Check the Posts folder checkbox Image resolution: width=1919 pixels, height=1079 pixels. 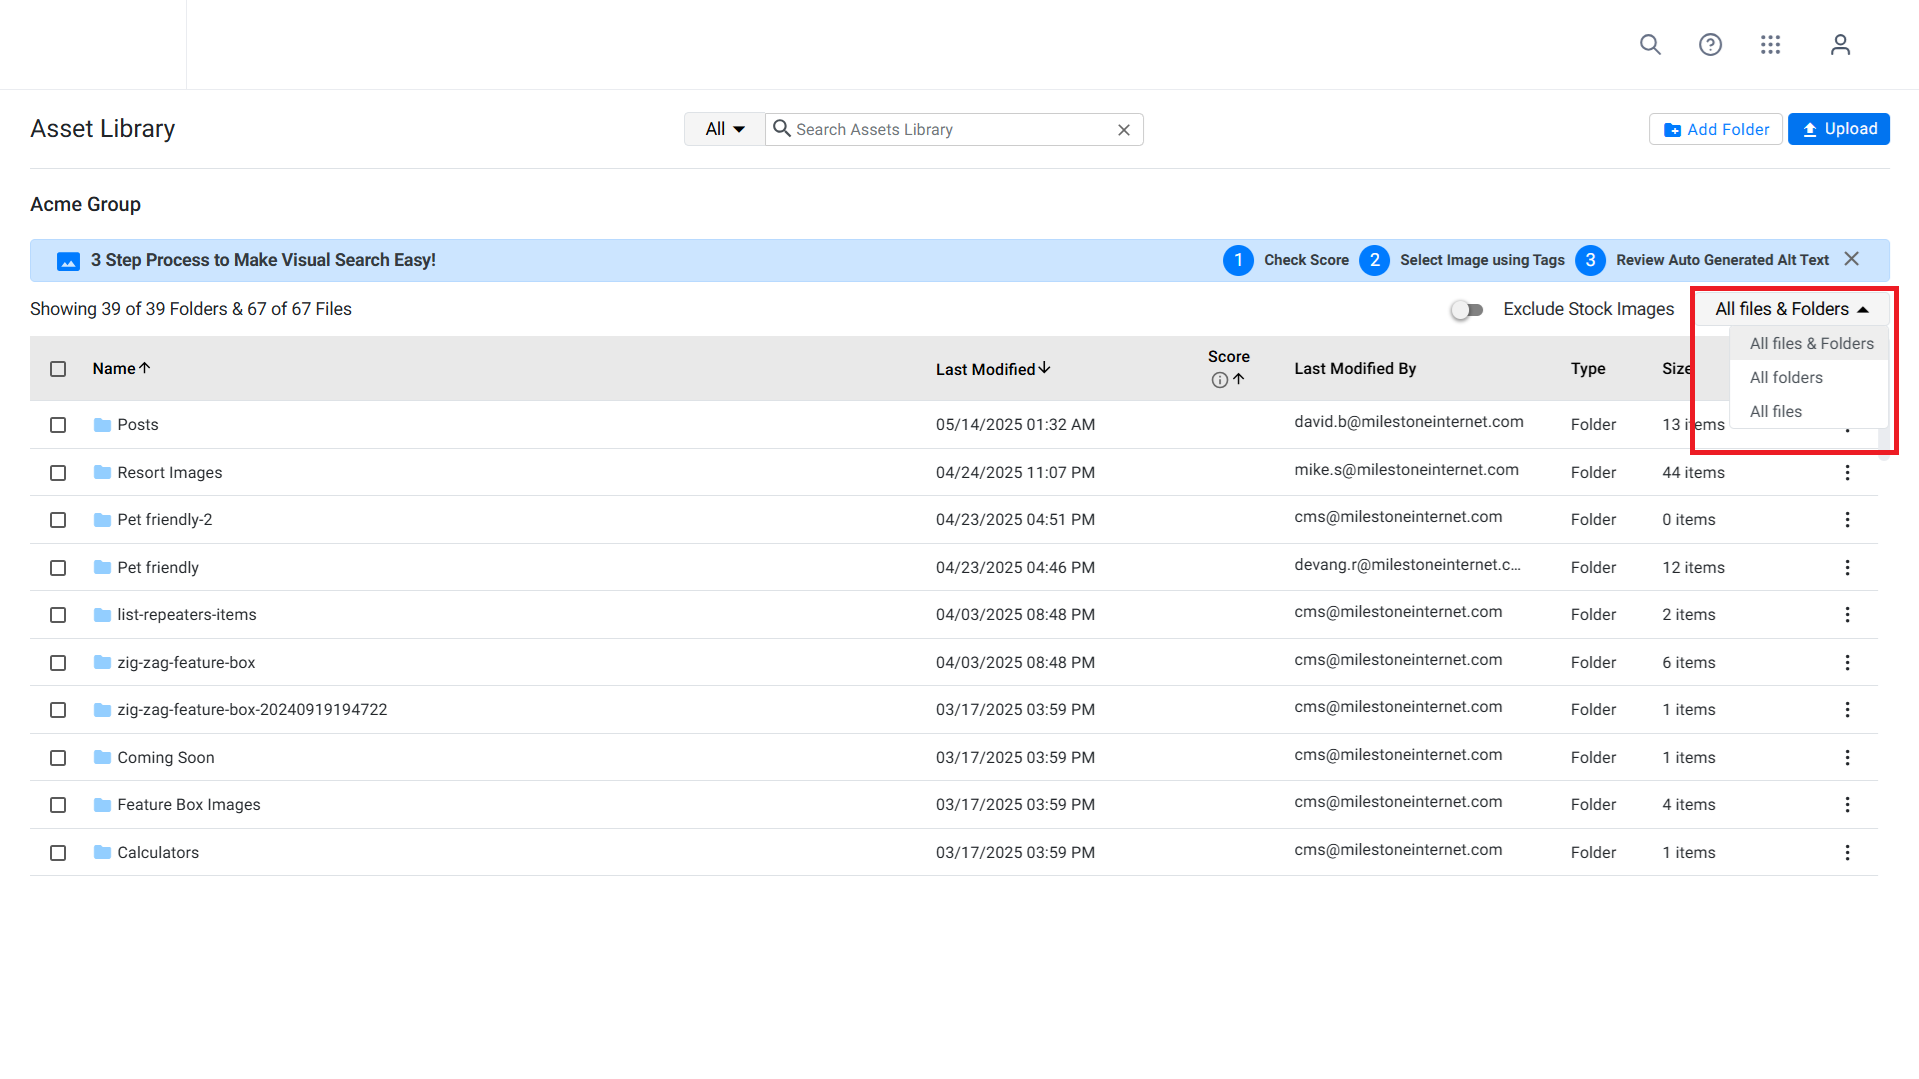(x=58, y=425)
